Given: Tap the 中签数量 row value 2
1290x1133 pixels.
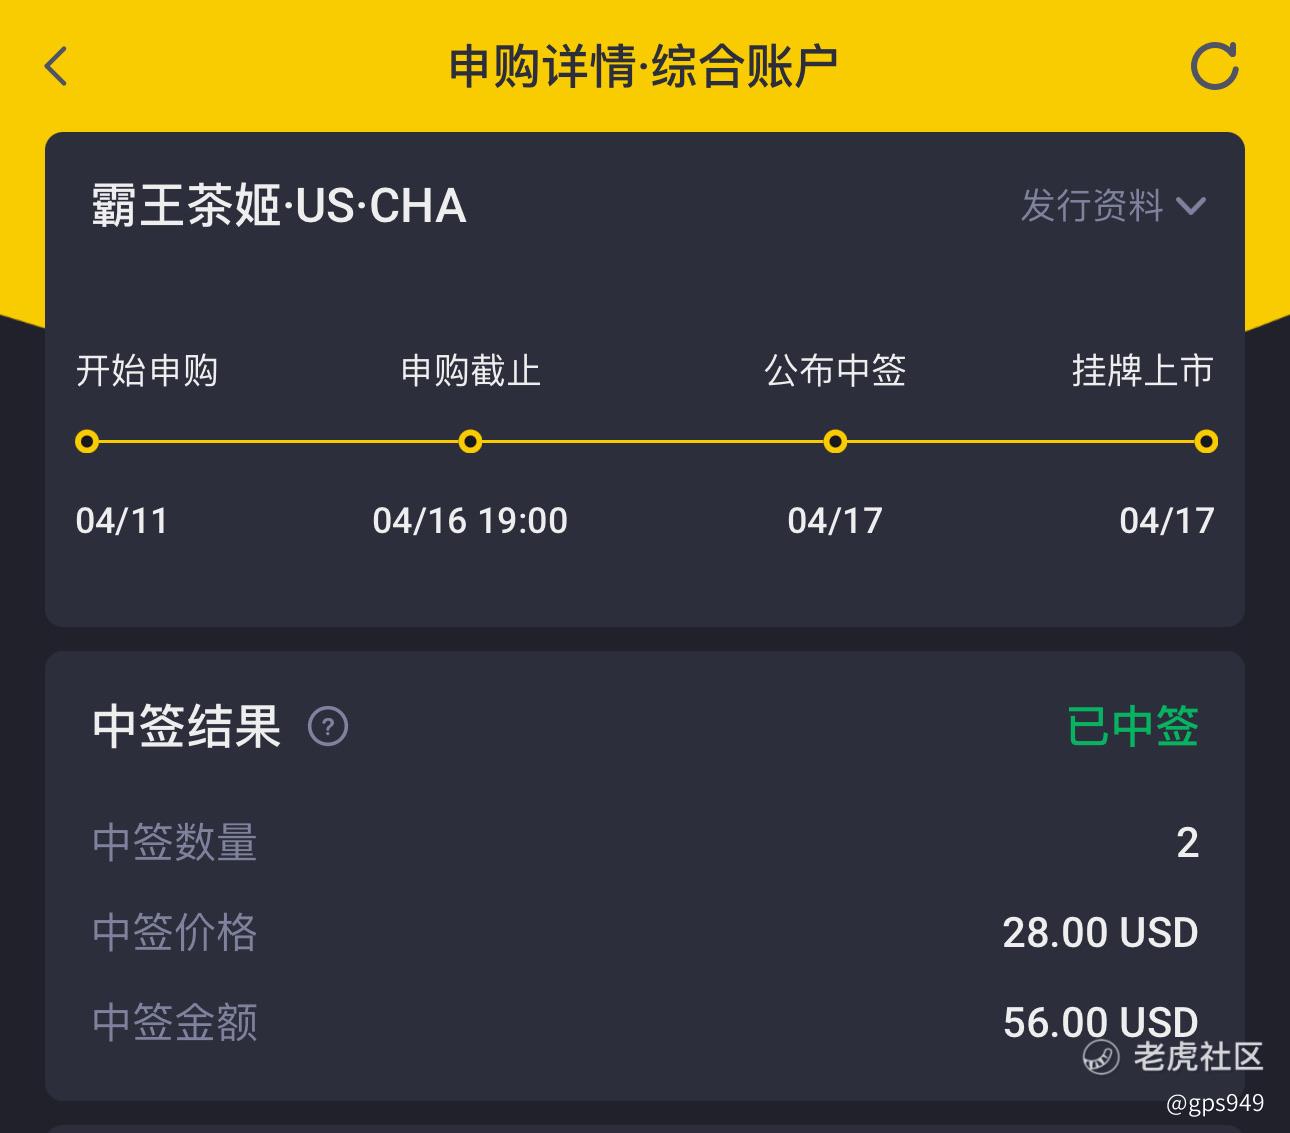Looking at the screenshot, I should (1187, 843).
